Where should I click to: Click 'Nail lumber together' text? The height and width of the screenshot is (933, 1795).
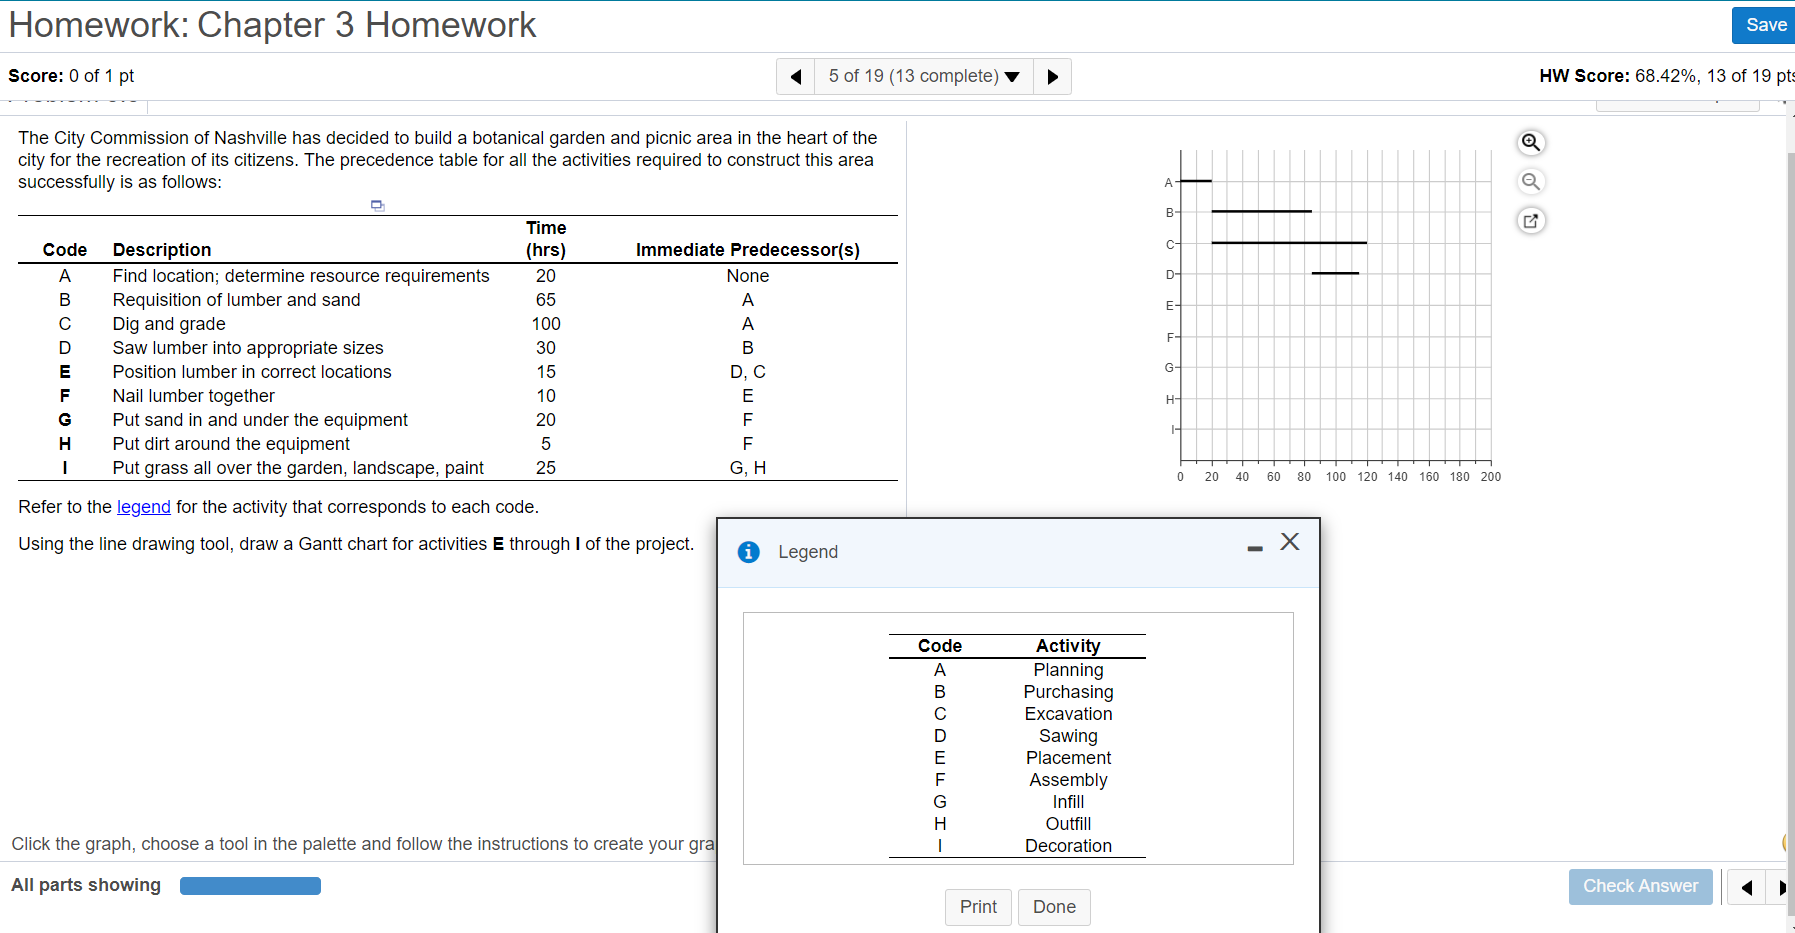[x=193, y=396]
